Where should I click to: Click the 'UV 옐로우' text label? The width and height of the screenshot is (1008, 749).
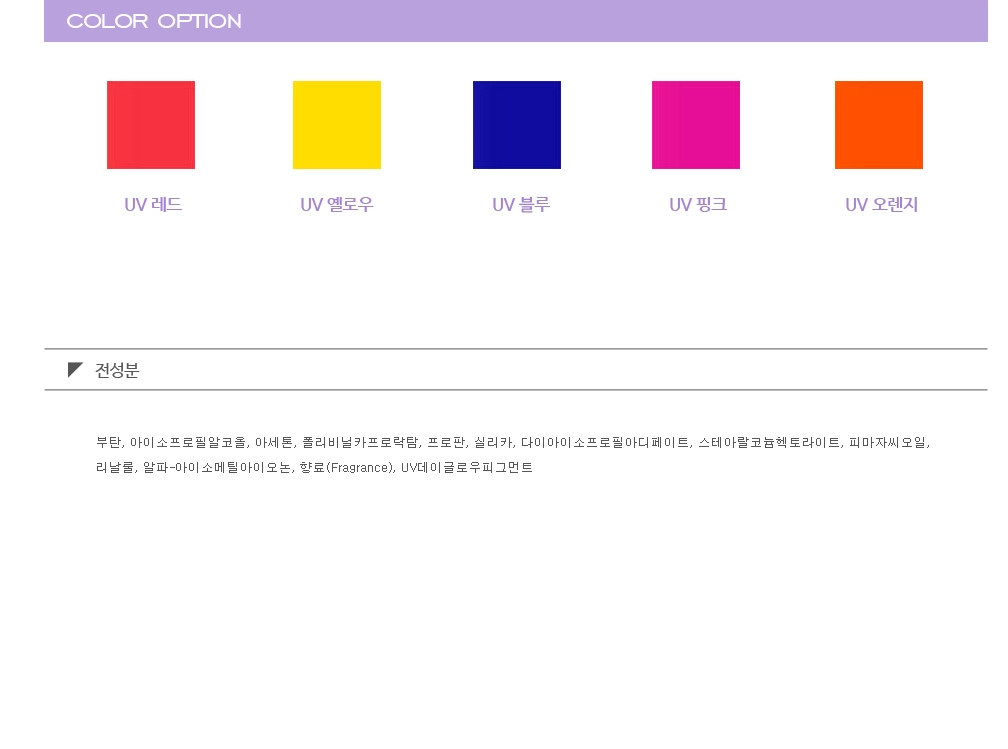pos(337,205)
